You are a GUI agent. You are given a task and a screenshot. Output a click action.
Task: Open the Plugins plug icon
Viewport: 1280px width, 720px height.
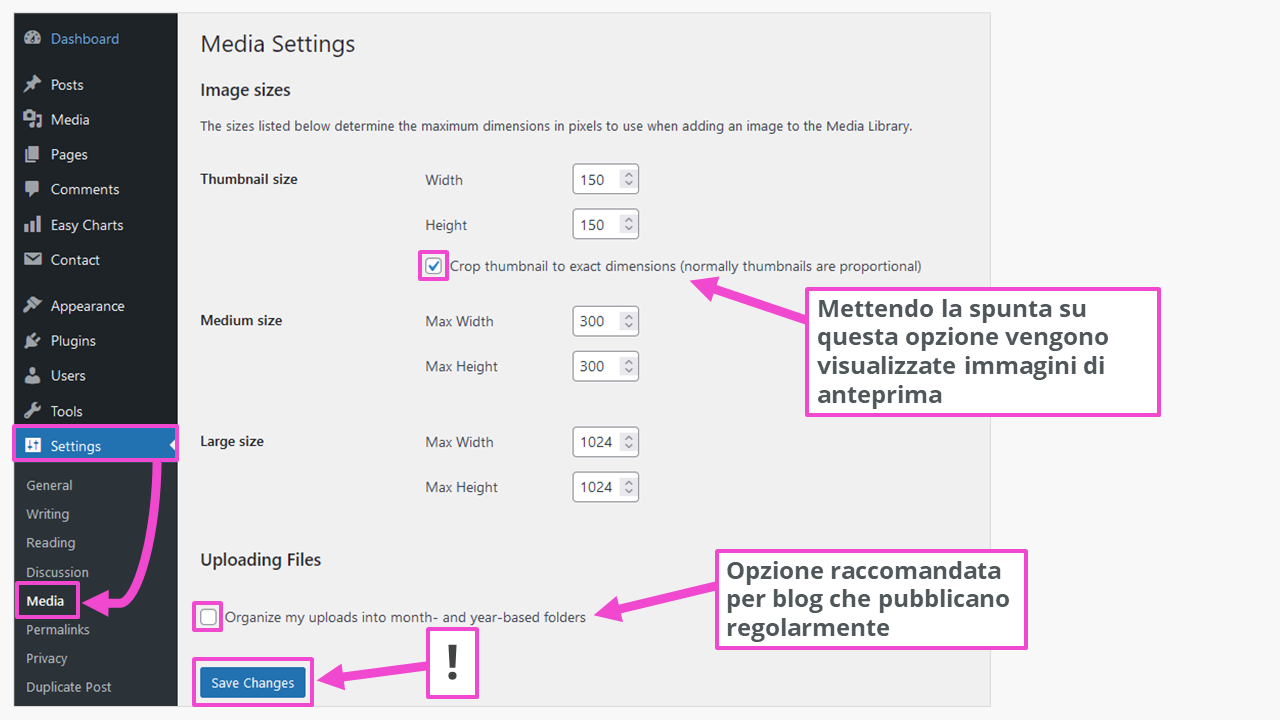point(32,340)
